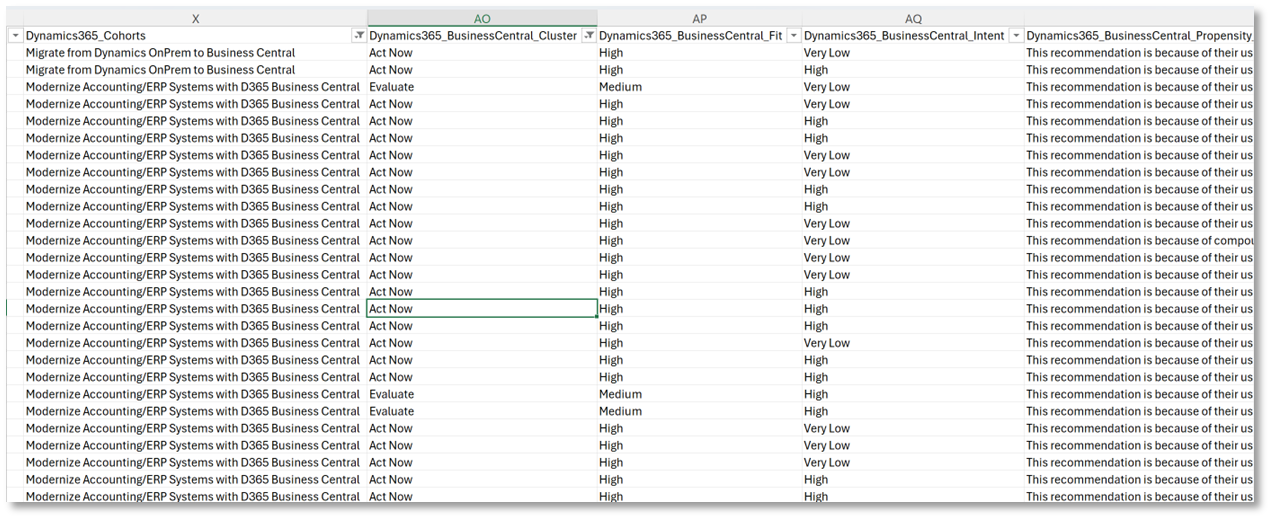The image size is (1271, 519).
Task: Open the Dynamics365_BusinessCentral_Fit filter dropdown
Action: tap(793, 36)
